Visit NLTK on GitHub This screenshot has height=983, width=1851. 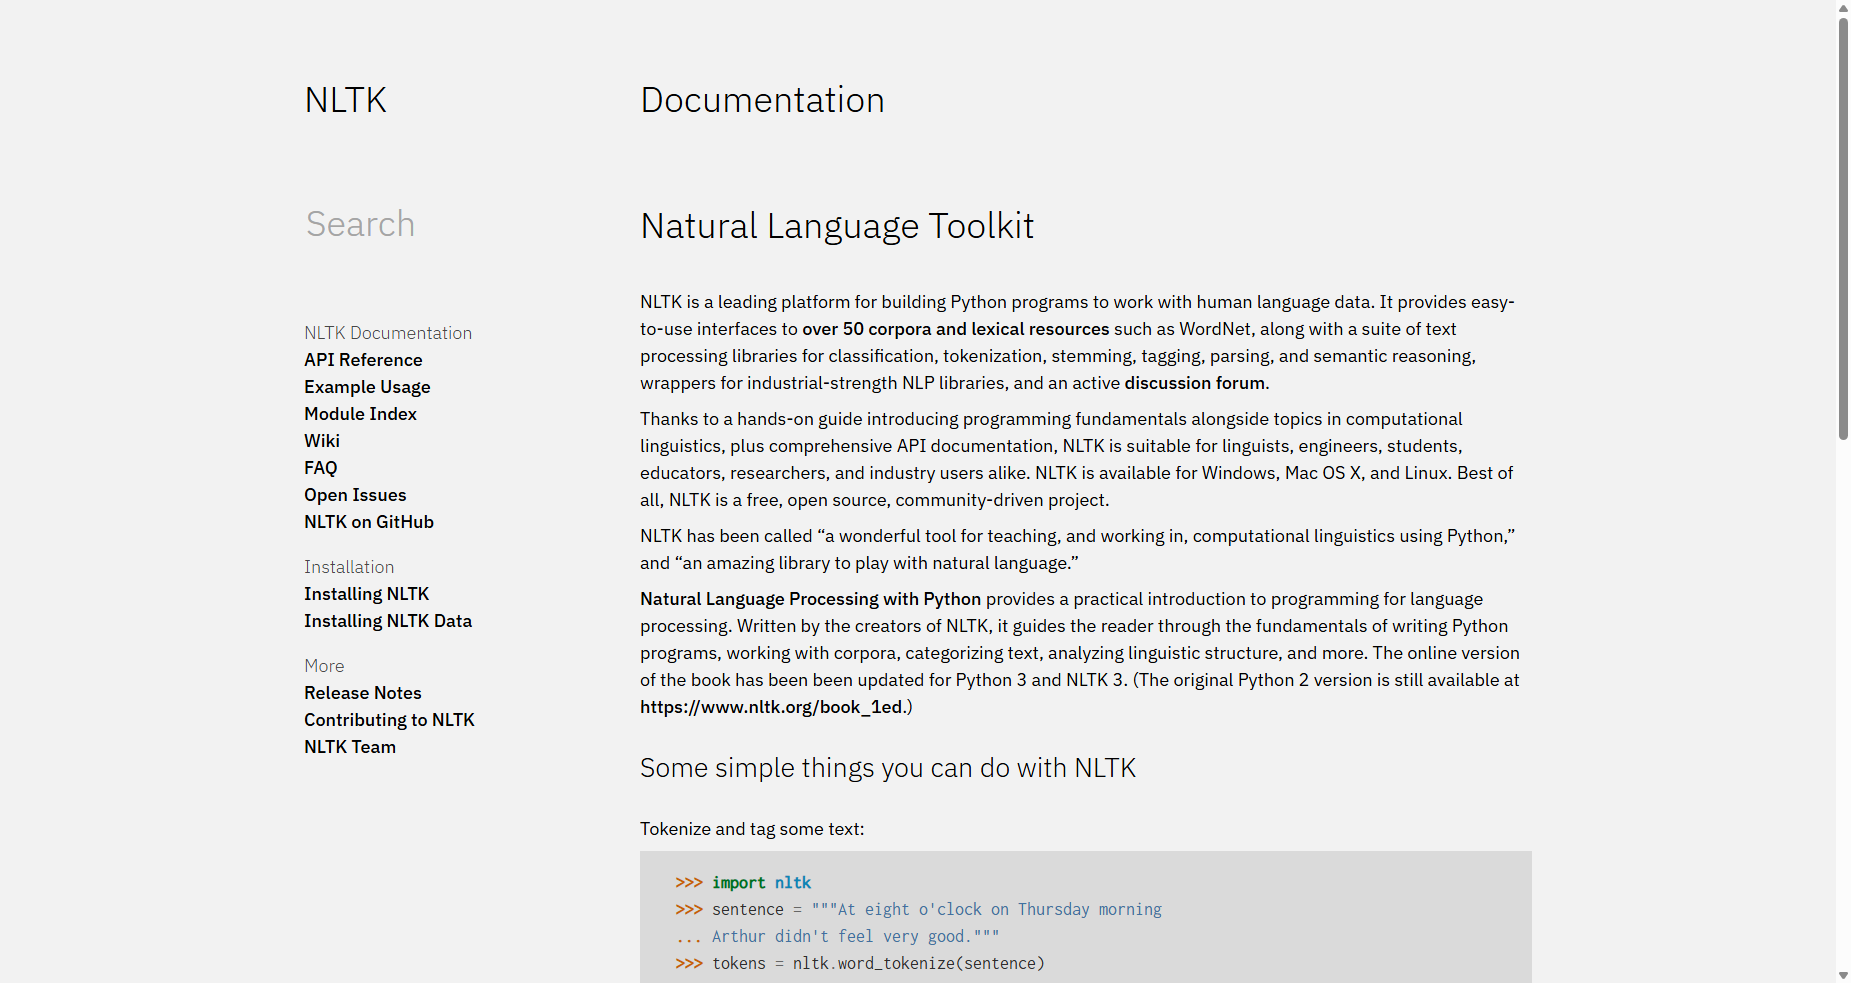(369, 522)
